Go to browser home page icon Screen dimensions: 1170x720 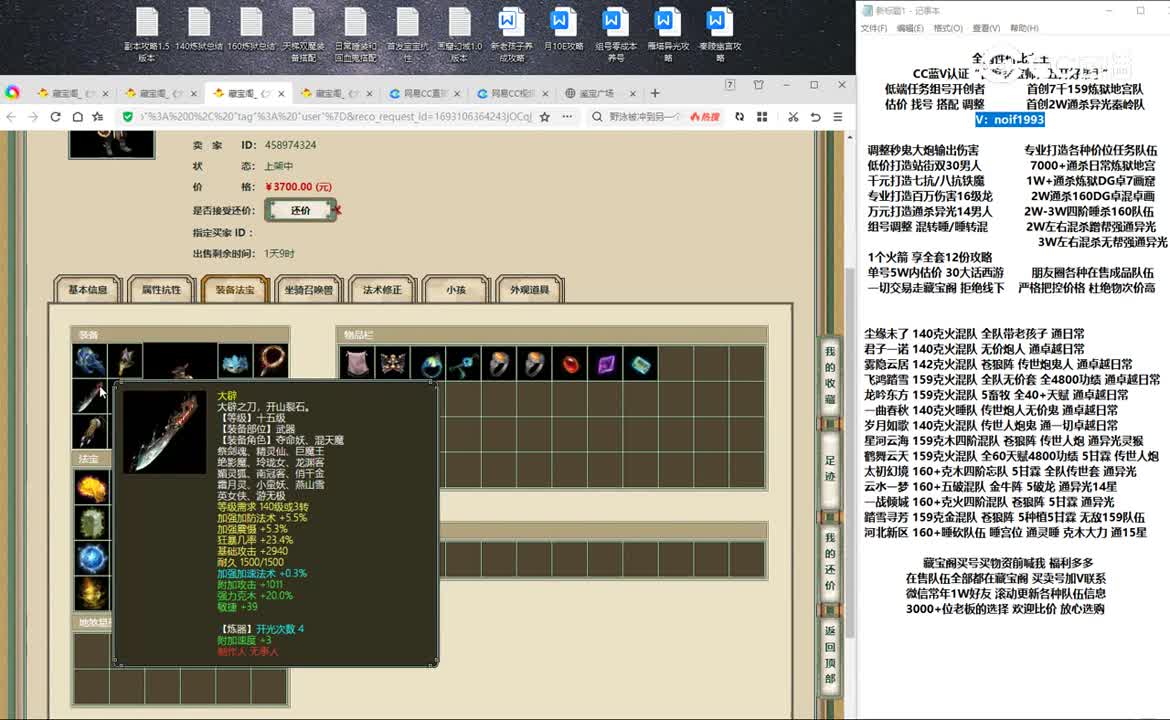[x=77, y=116]
